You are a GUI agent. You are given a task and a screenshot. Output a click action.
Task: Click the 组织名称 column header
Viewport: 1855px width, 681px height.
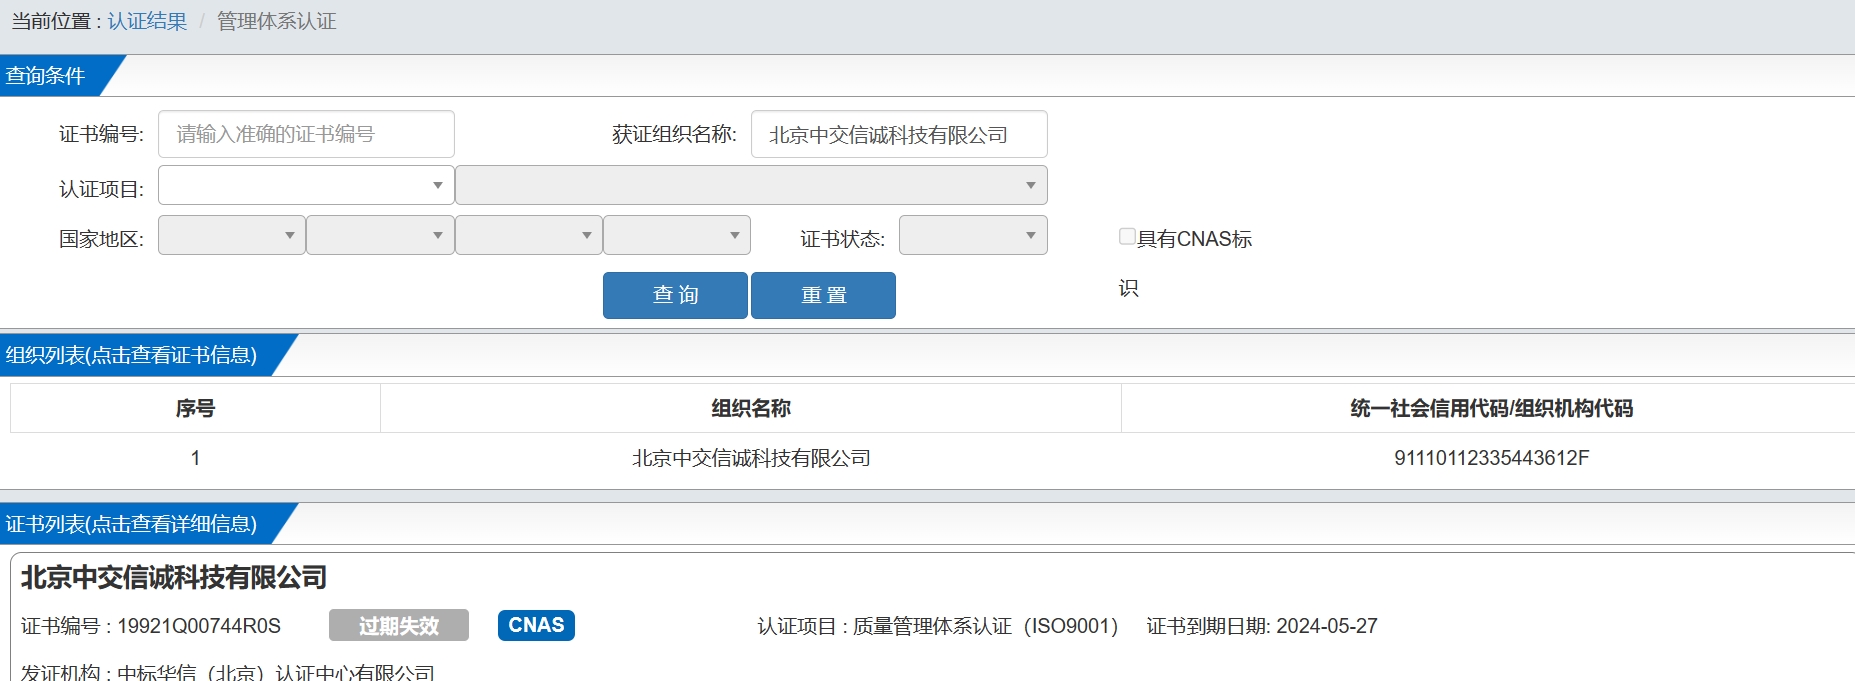pos(751,408)
